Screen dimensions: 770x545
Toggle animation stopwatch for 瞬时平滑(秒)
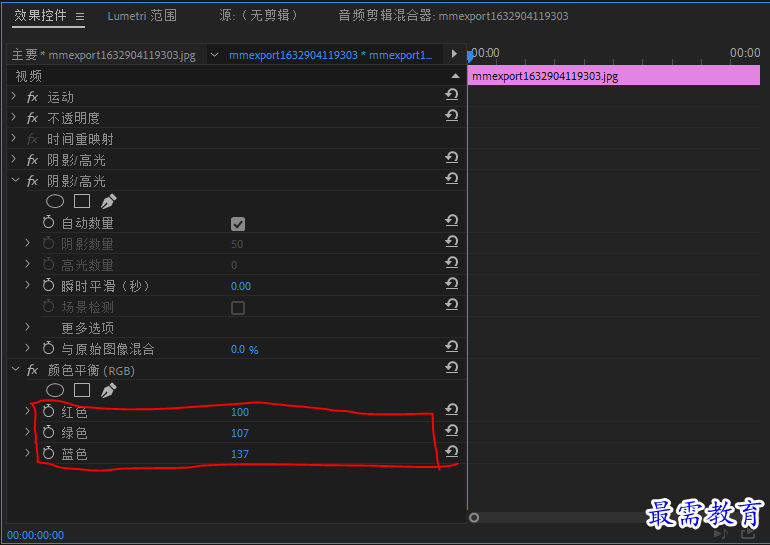48,285
